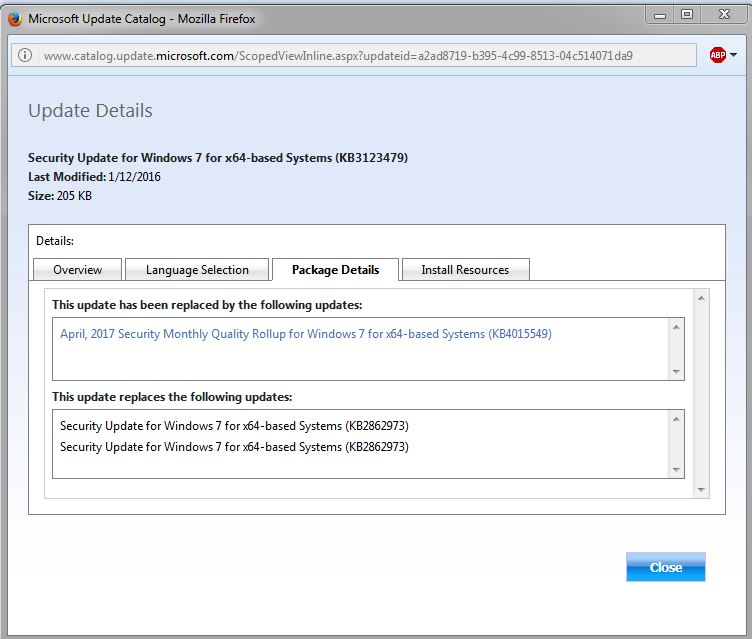Minimize the Firefox window
The width and height of the screenshot is (752, 639).
tap(660, 15)
